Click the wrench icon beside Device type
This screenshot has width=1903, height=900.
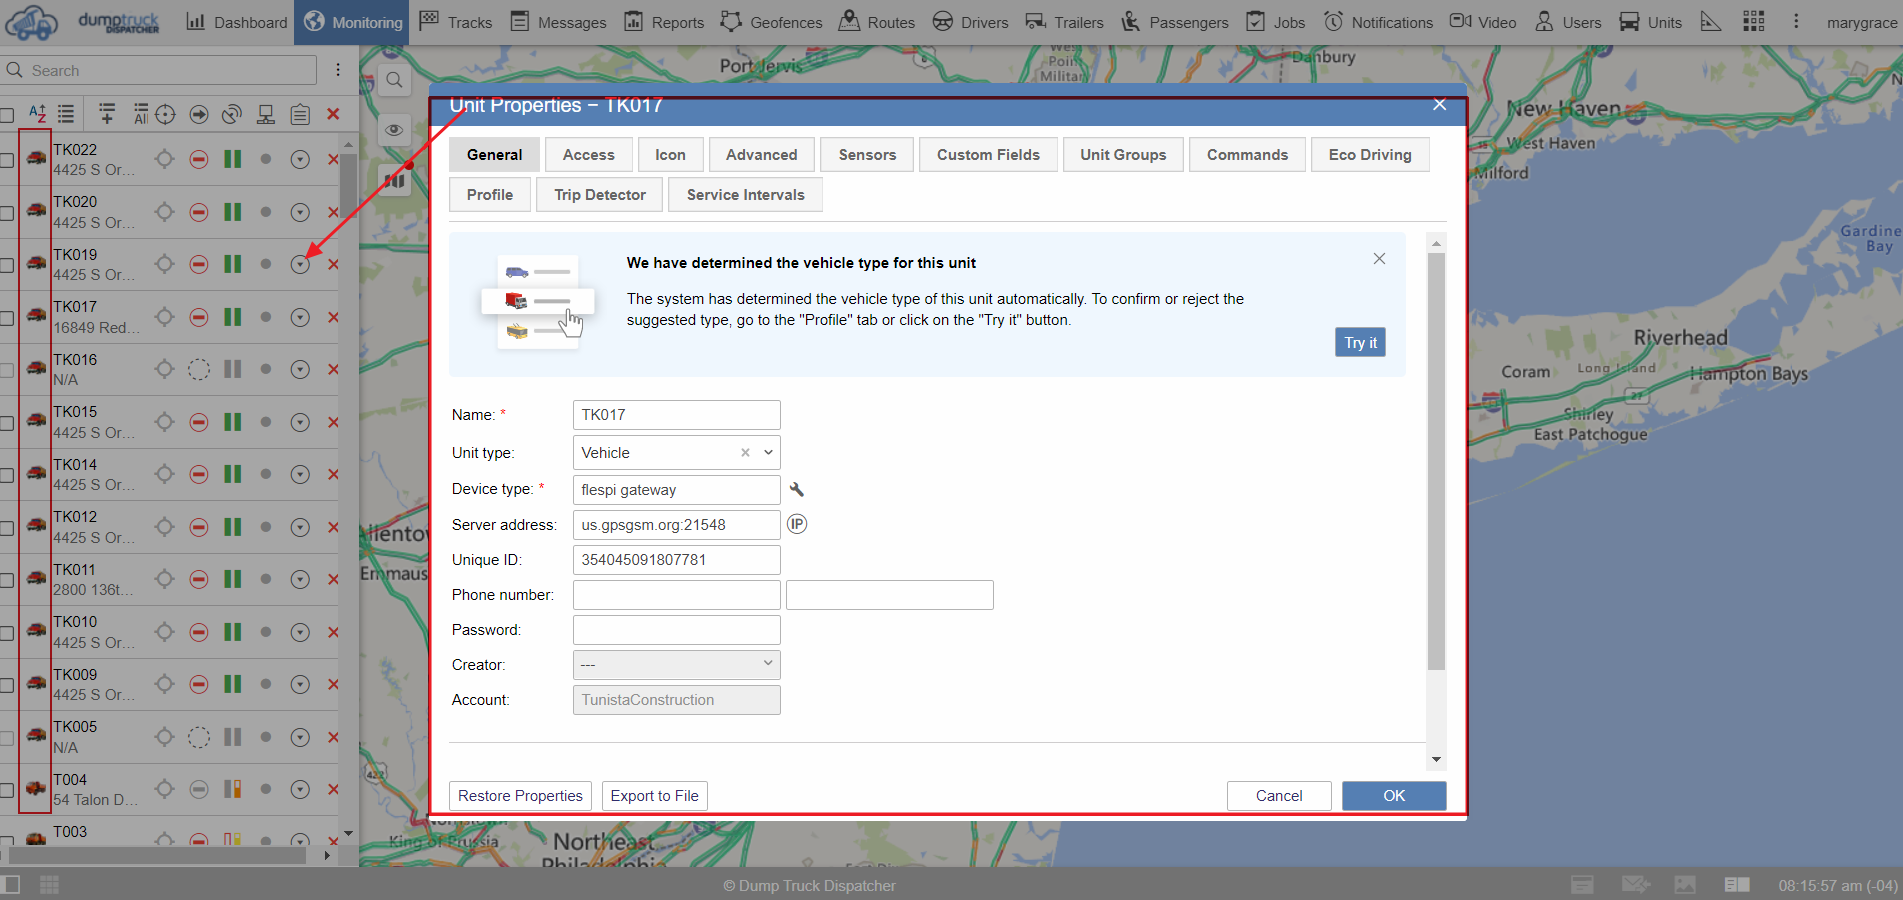coord(796,490)
